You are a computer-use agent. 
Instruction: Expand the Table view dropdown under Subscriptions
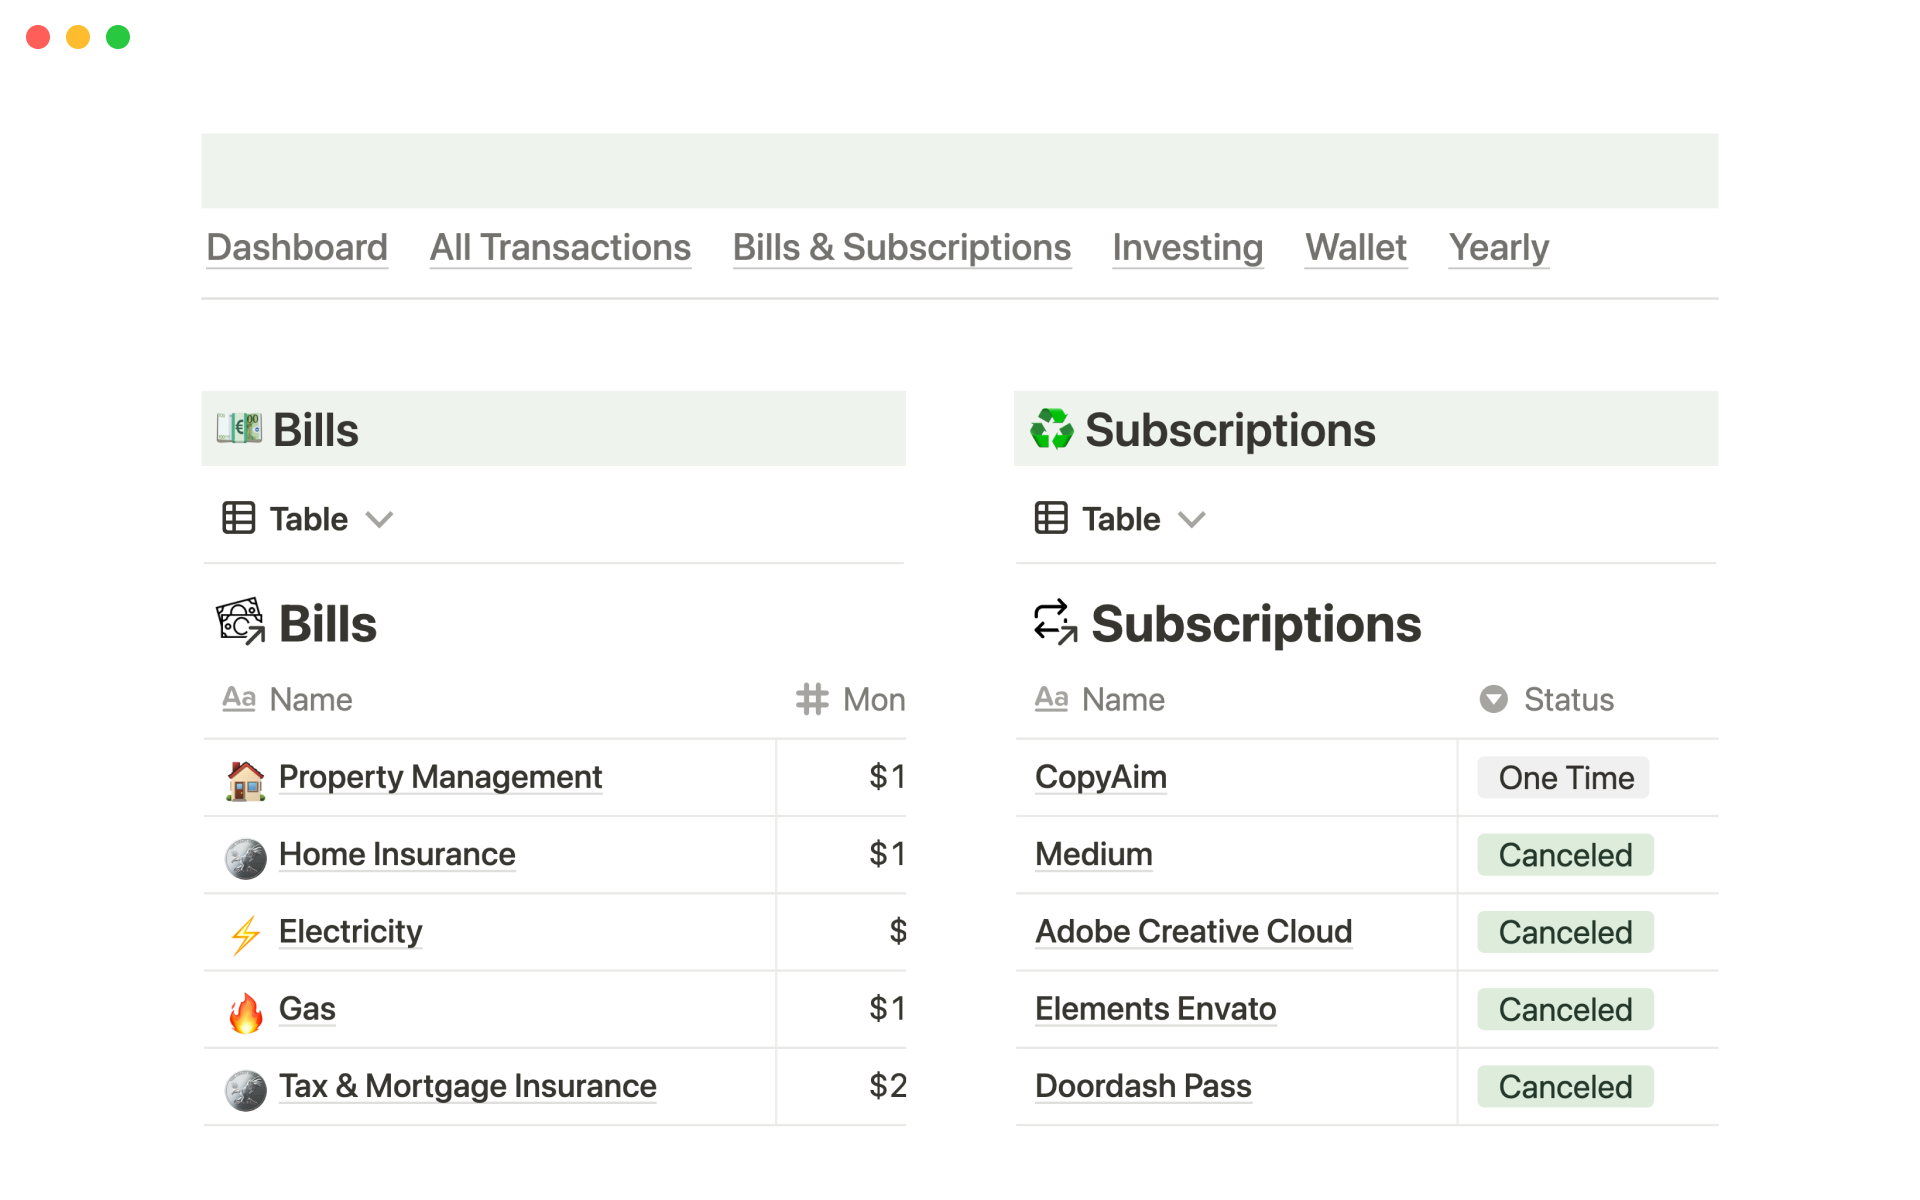tap(1191, 519)
